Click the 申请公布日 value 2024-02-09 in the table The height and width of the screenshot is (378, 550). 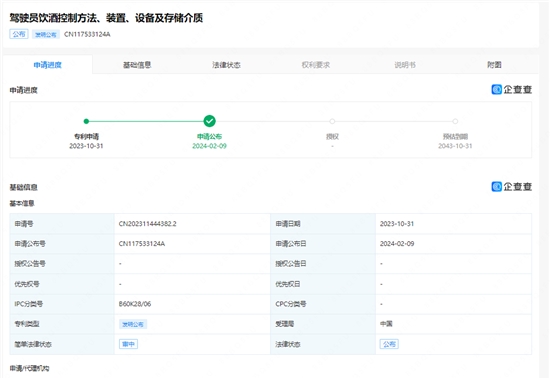[397, 244]
